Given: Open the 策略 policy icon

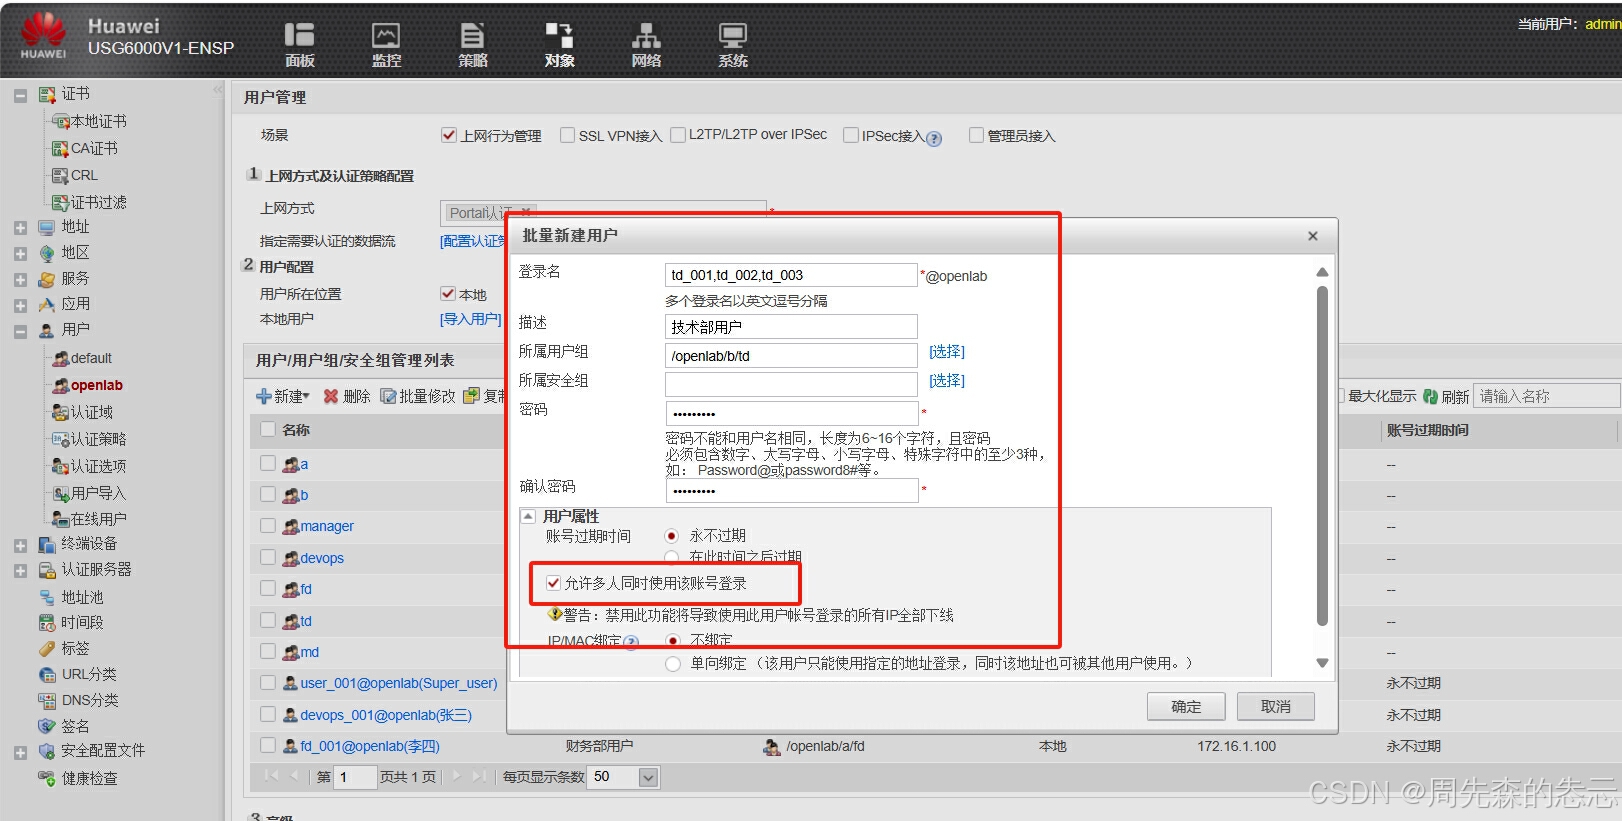Looking at the screenshot, I should (472, 35).
